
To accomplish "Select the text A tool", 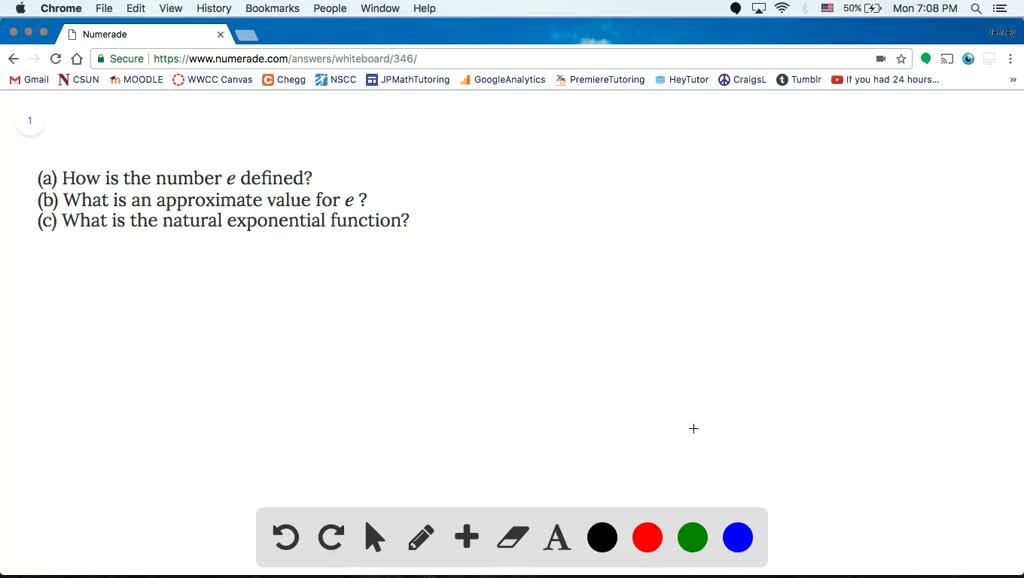I will 557,538.
